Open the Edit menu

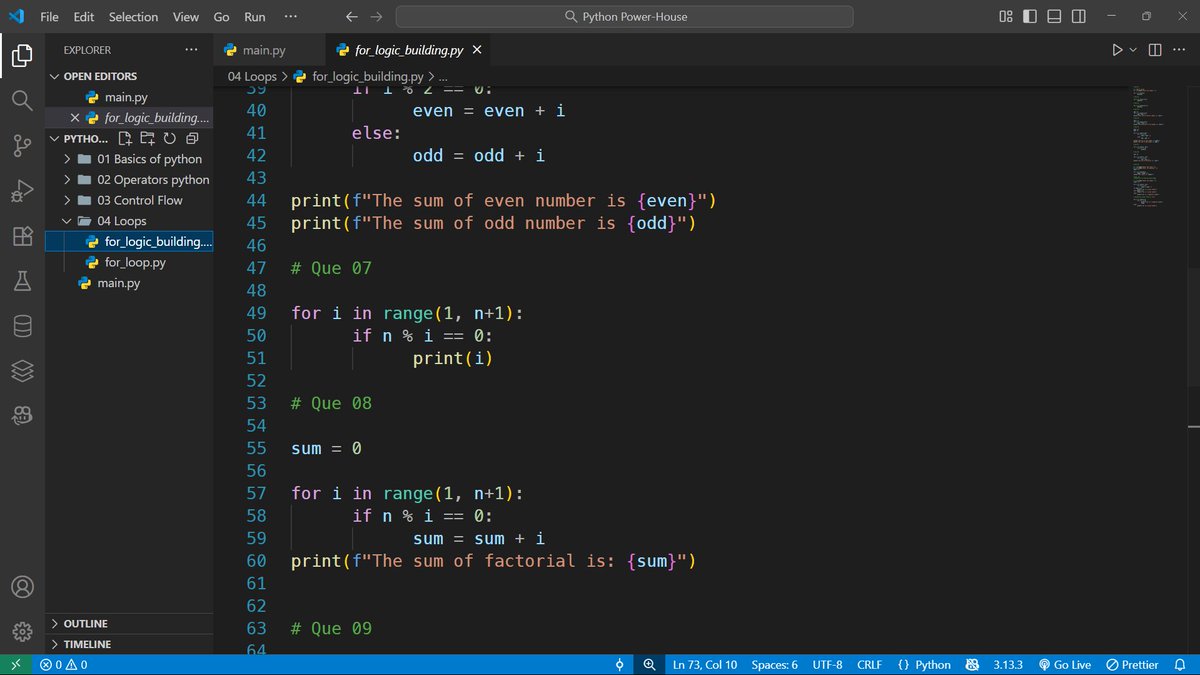(x=84, y=17)
